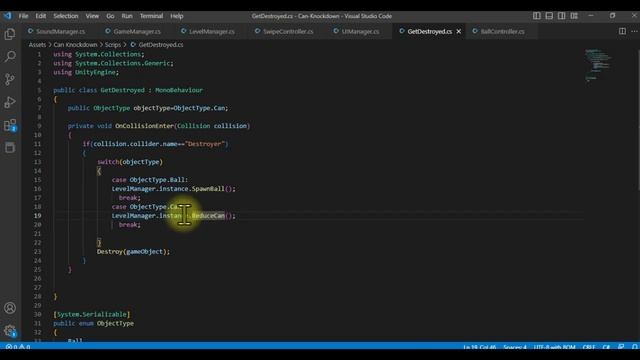
Task: Click Can Knockdown breadcrumb folder
Action: (x=76, y=45)
